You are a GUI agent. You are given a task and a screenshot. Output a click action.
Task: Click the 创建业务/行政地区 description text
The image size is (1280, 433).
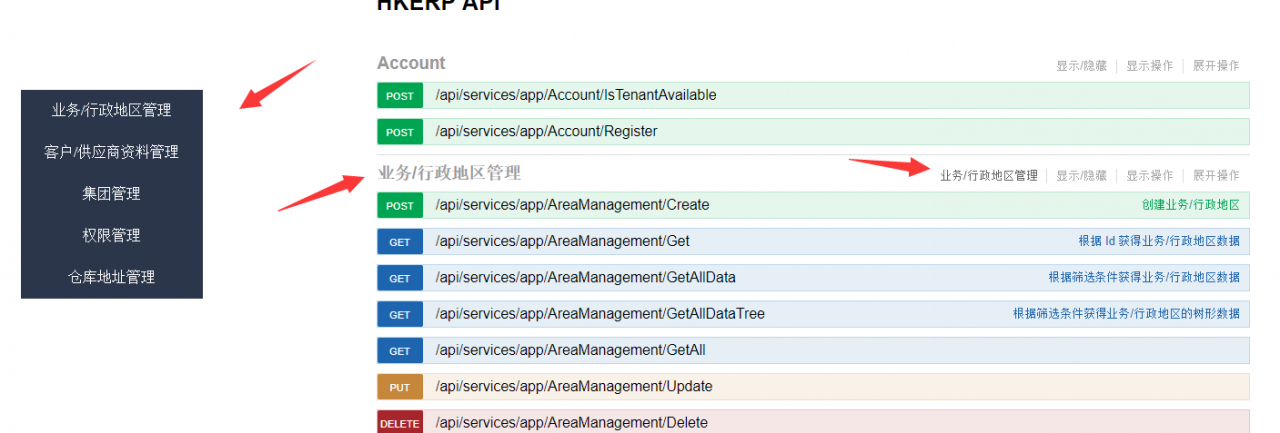point(1191,205)
